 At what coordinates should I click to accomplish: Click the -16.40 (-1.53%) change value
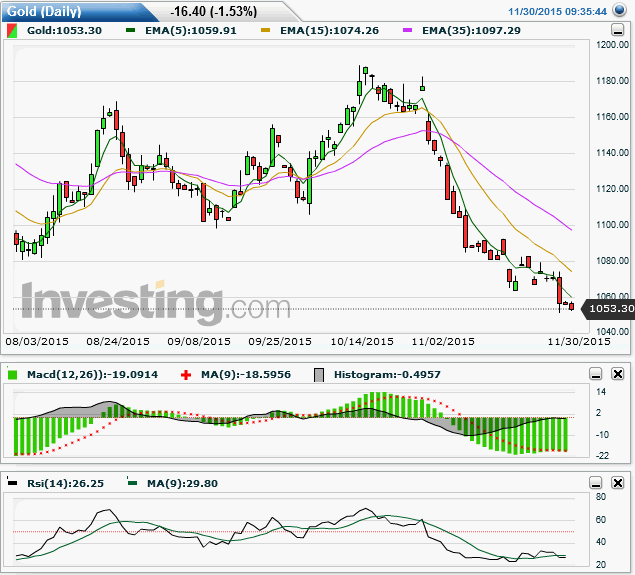(213, 11)
